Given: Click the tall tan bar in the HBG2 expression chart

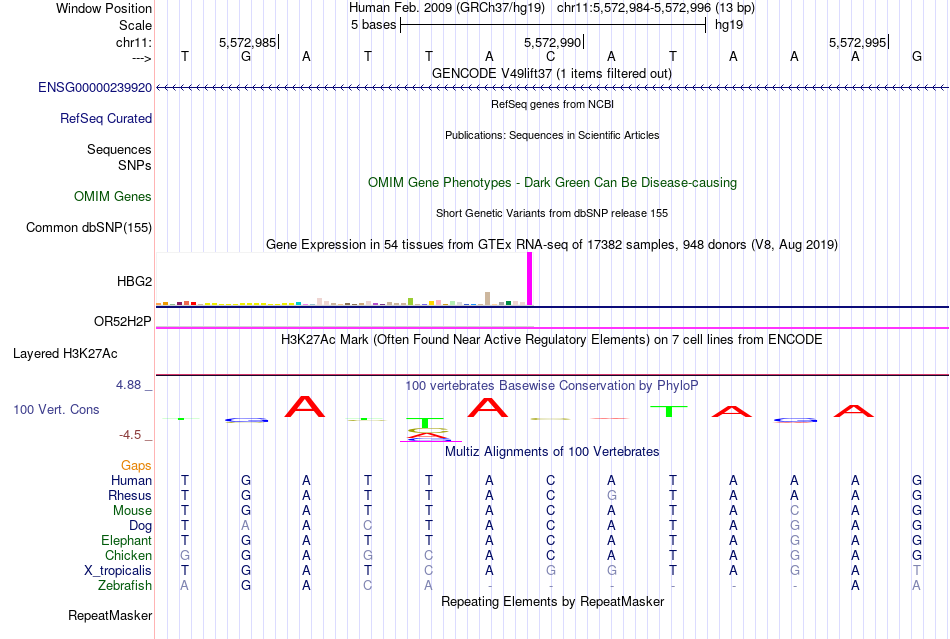Looking at the screenshot, I should pyautogui.click(x=488, y=299).
